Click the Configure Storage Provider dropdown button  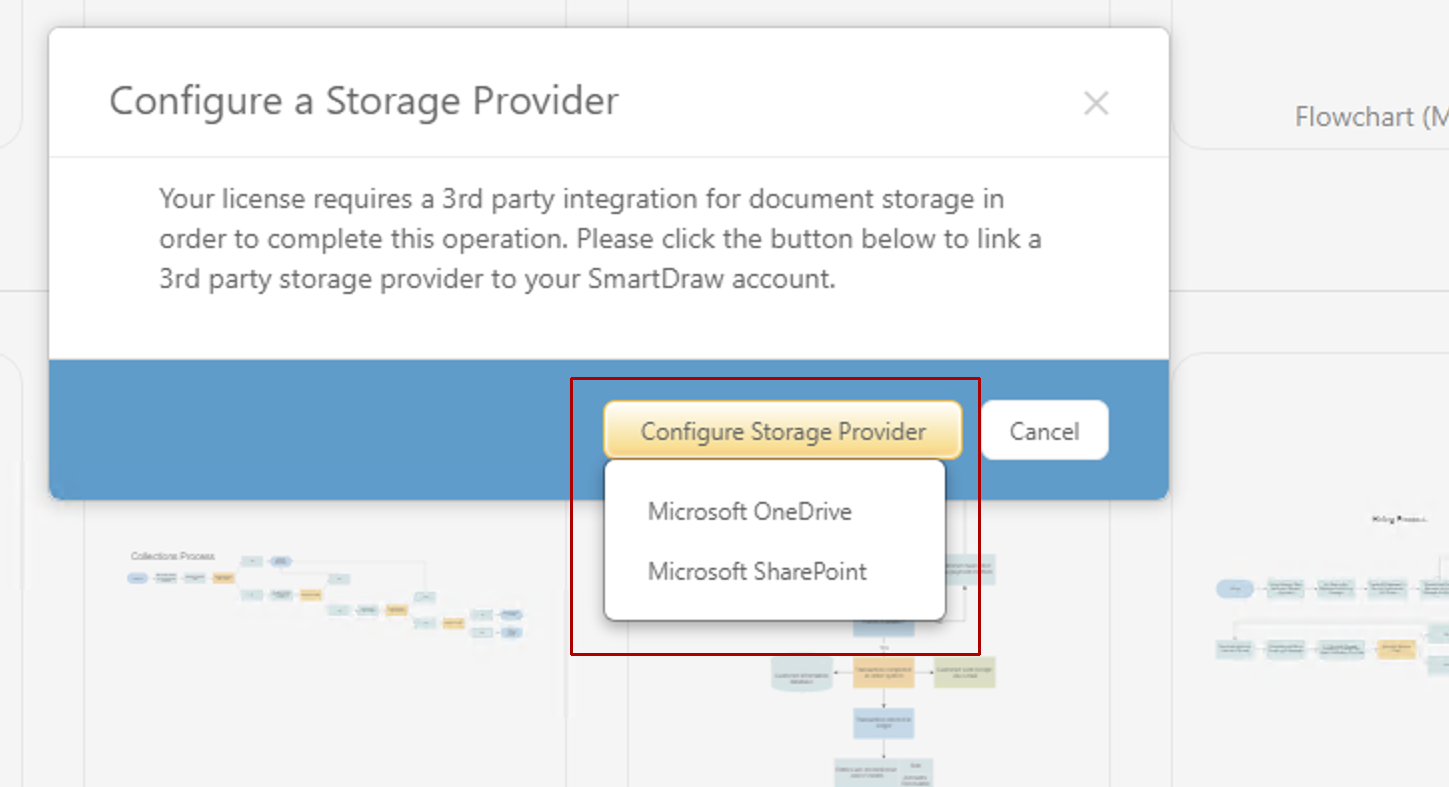[x=783, y=431]
